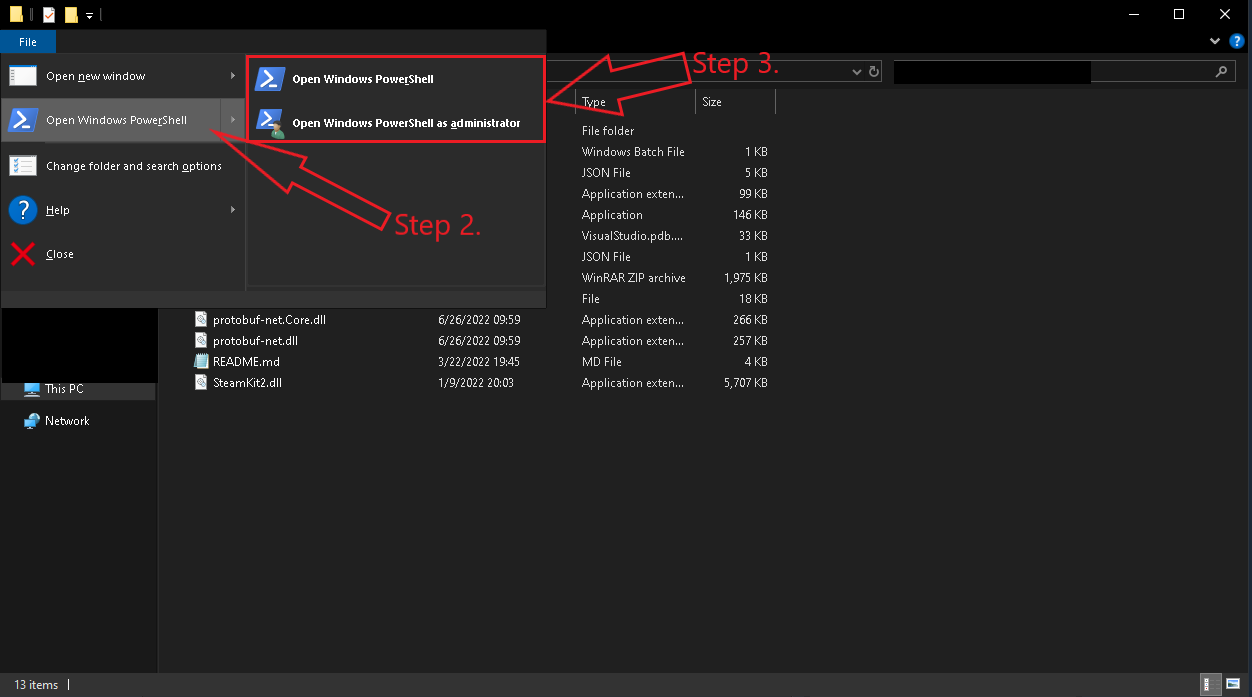Click the 'Open new window' icon

click(x=24, y=76)
